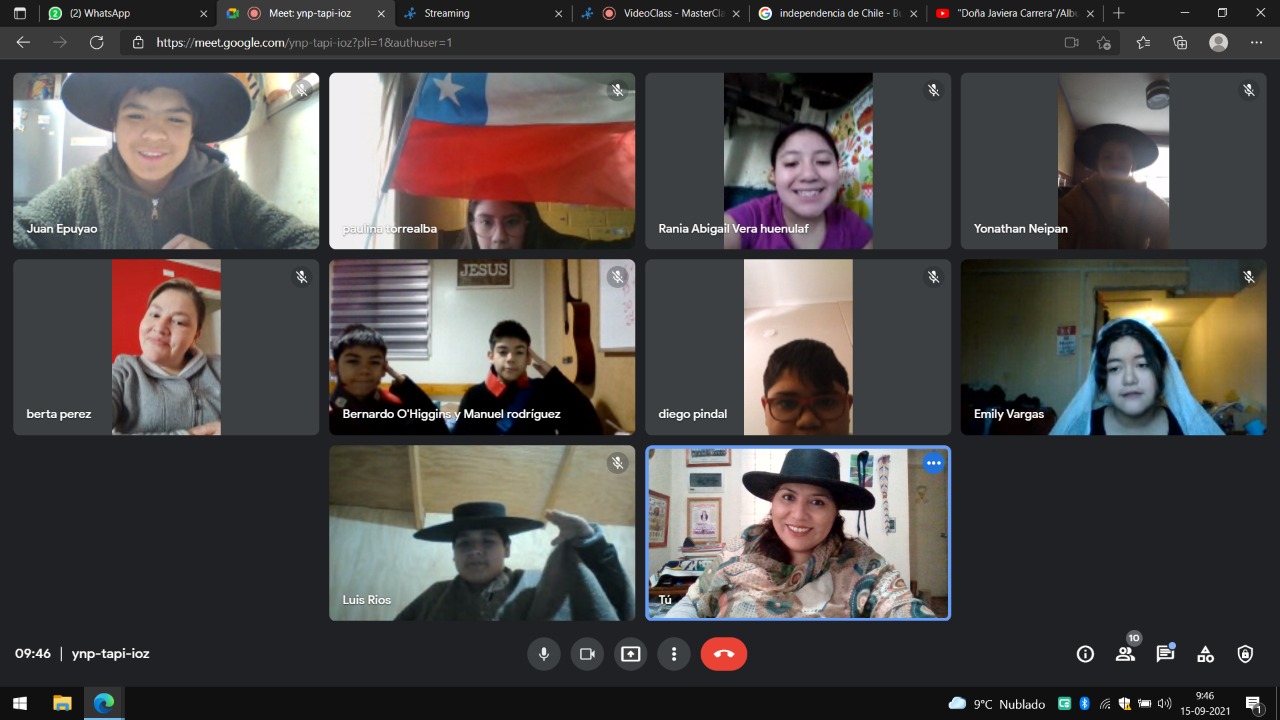Mute your microphone
The height and width of the screenshot is (720, 1280).
click(x=544, y=654)
